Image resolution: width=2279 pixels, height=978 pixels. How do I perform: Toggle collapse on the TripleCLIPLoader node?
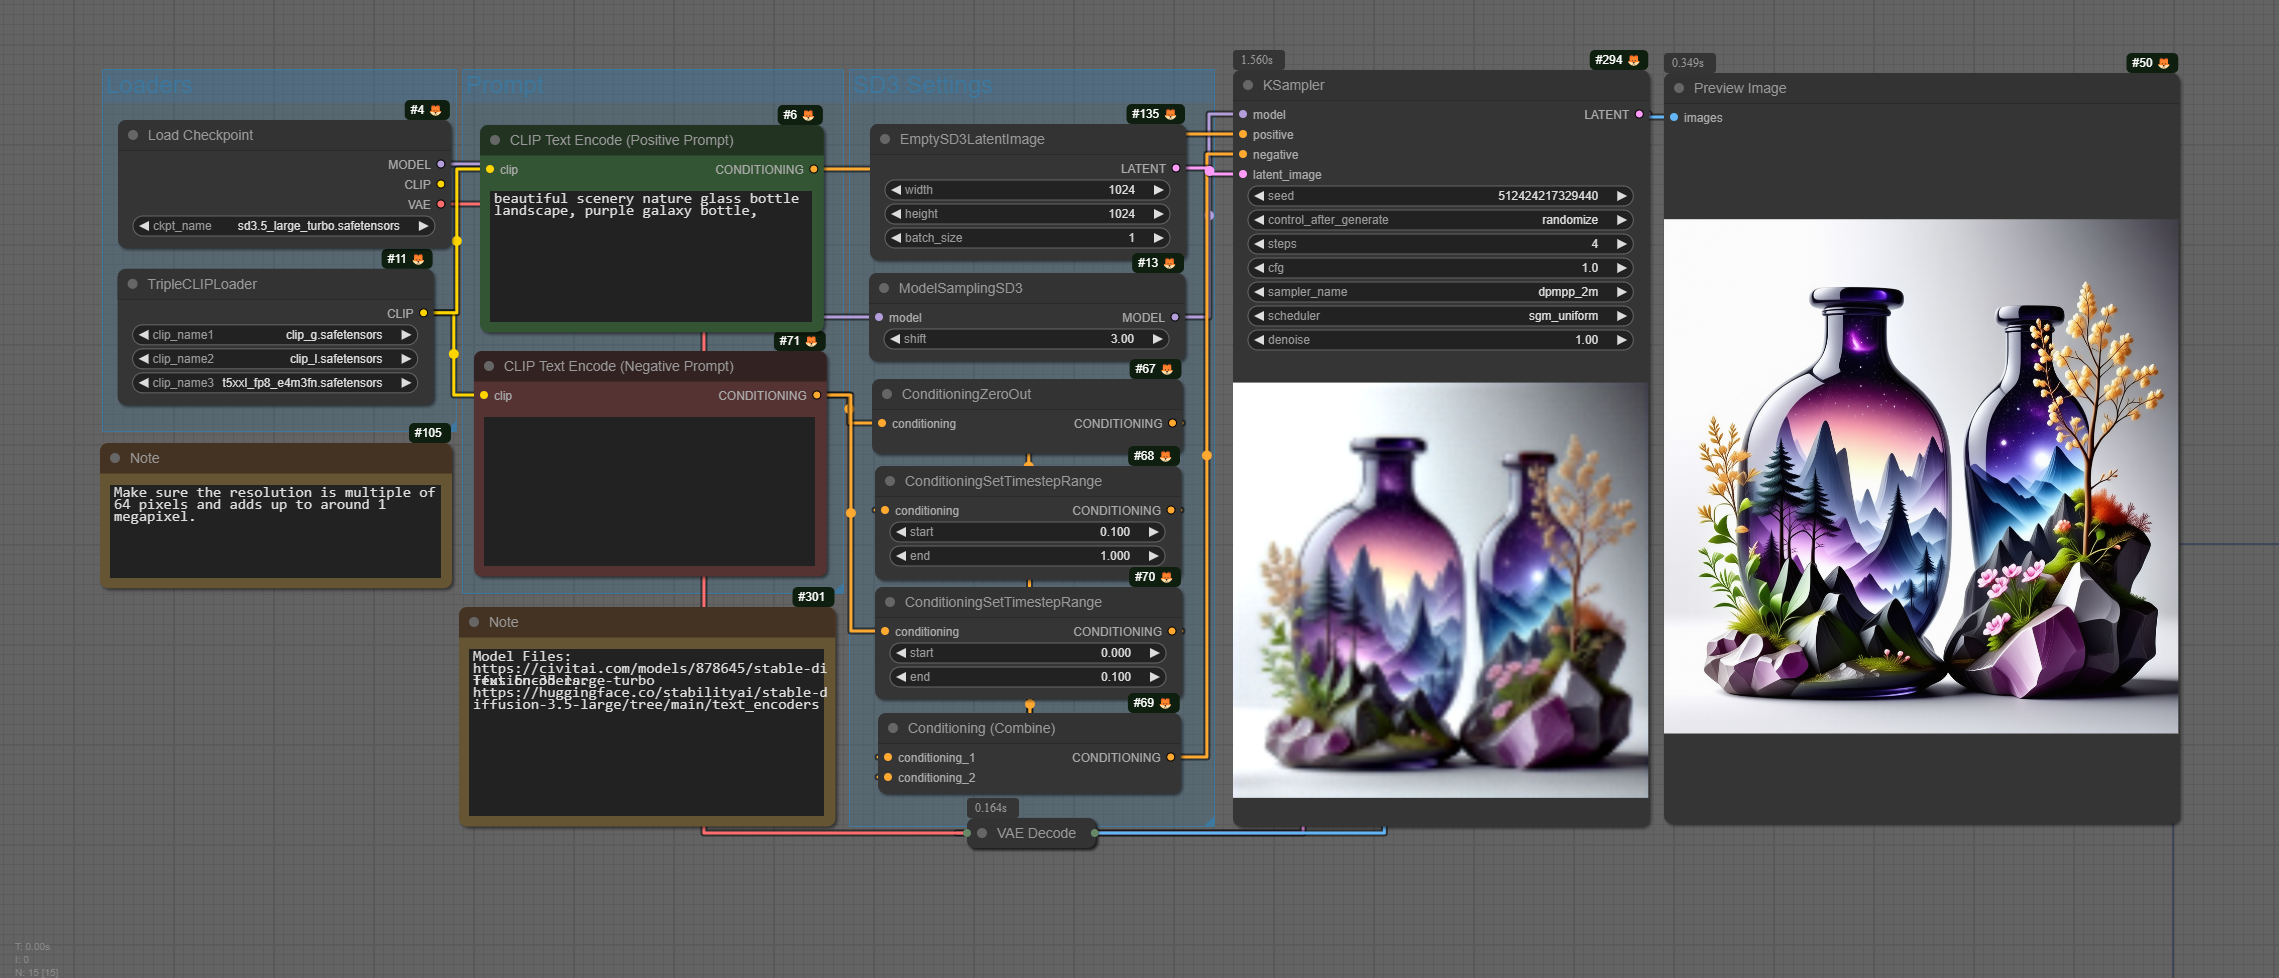click(133, 284)
